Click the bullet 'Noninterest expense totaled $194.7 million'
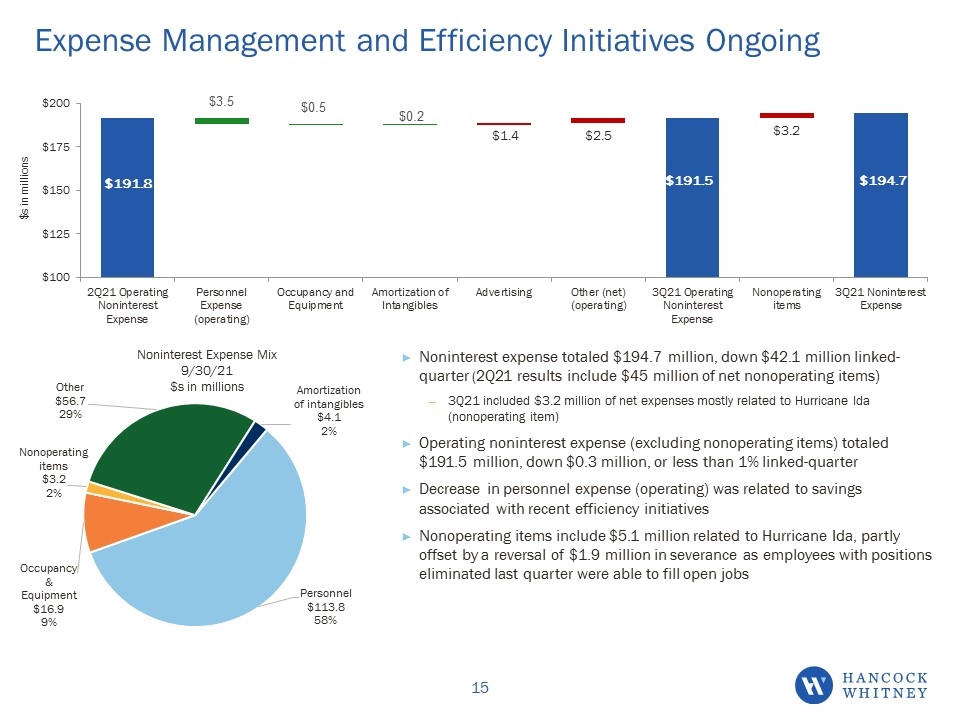Screen dimensions: 960x720 coord(659,366)
